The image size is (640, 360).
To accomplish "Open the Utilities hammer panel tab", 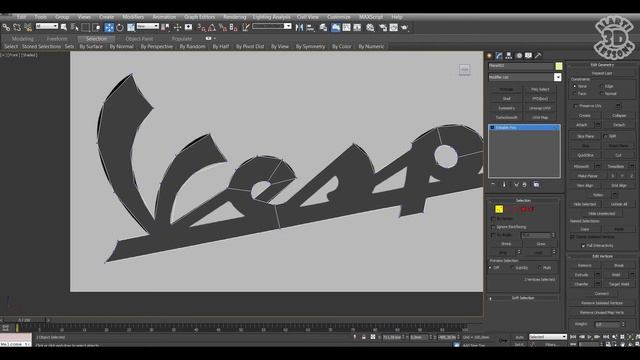I will tap(538, 56).
